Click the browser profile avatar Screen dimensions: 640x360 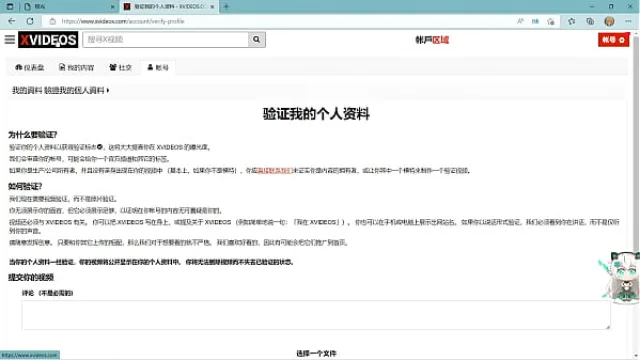[x=609, y=21]
